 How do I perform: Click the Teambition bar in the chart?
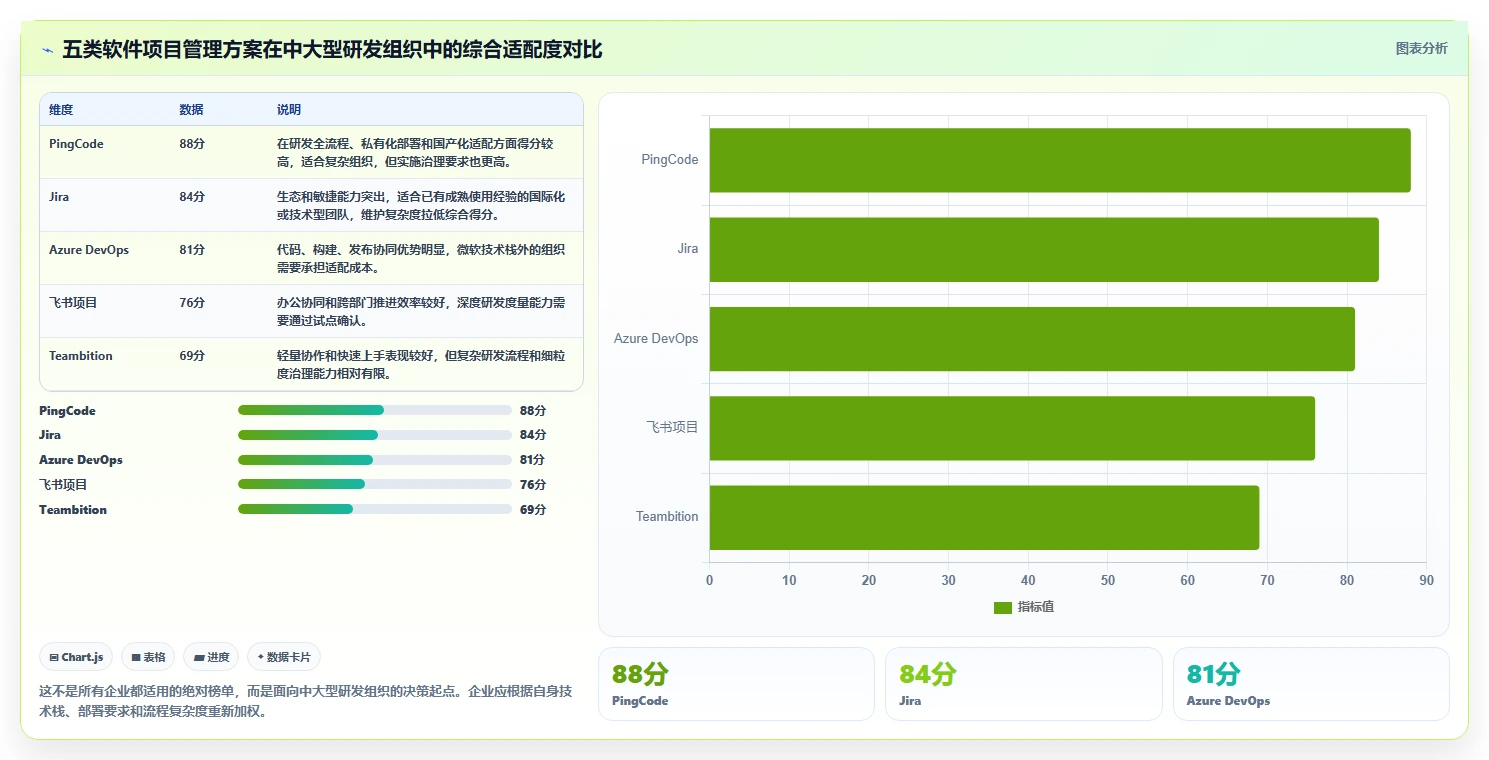(984, 517)
